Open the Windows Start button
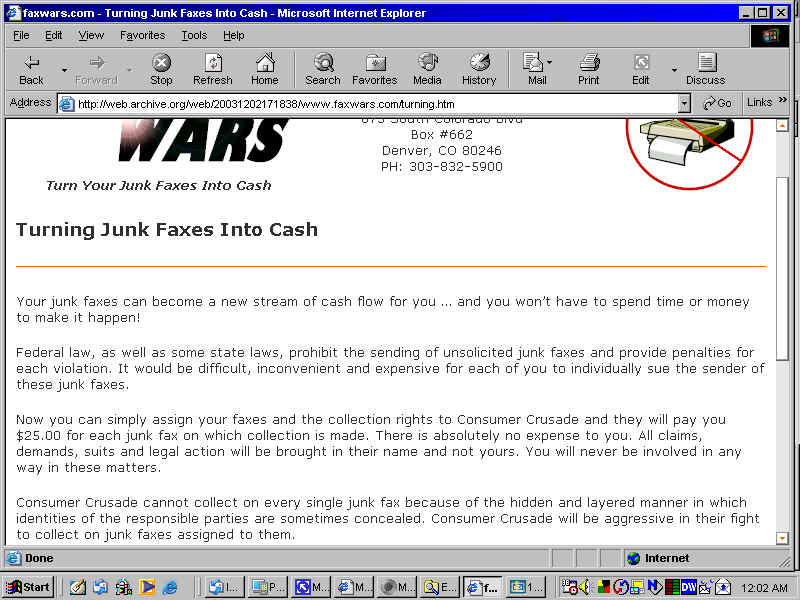The height and width of the screenshot is (600, 800). 29,587
